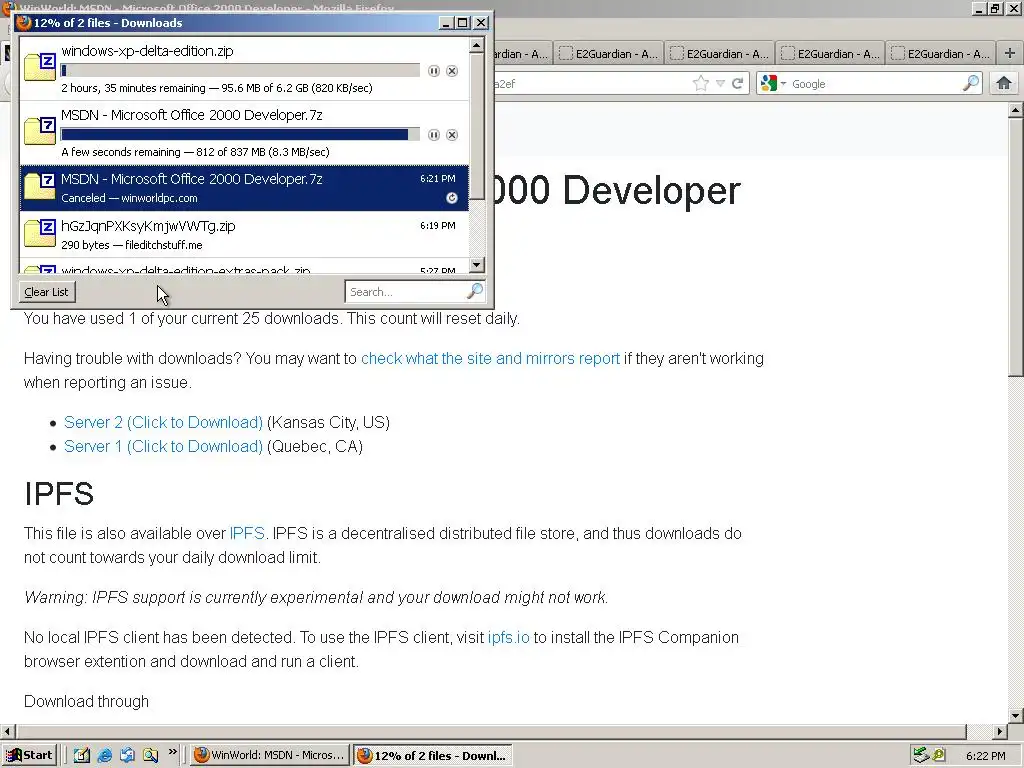Click 'Canceled — winworldpc.com' status text

(129, 198)
